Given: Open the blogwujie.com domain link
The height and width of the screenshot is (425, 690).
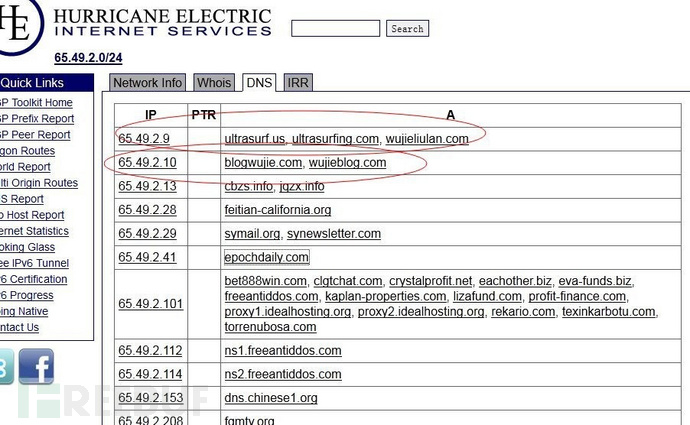Looking at the screenshot, I should coord(263,162).
